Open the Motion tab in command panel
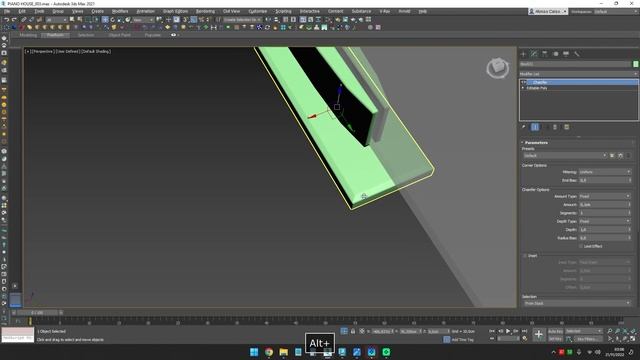This screenshot has height=360, width=640. (555, 54)
